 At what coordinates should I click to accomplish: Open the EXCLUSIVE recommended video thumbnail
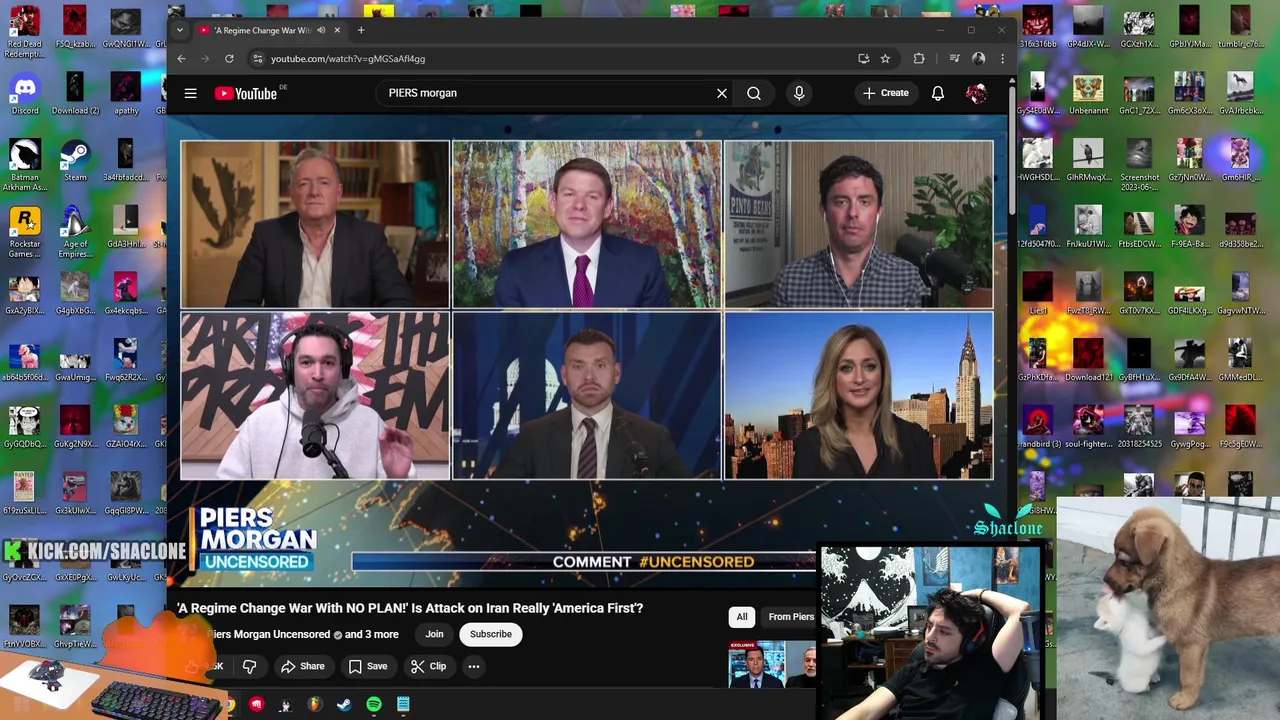coord(772,663)
